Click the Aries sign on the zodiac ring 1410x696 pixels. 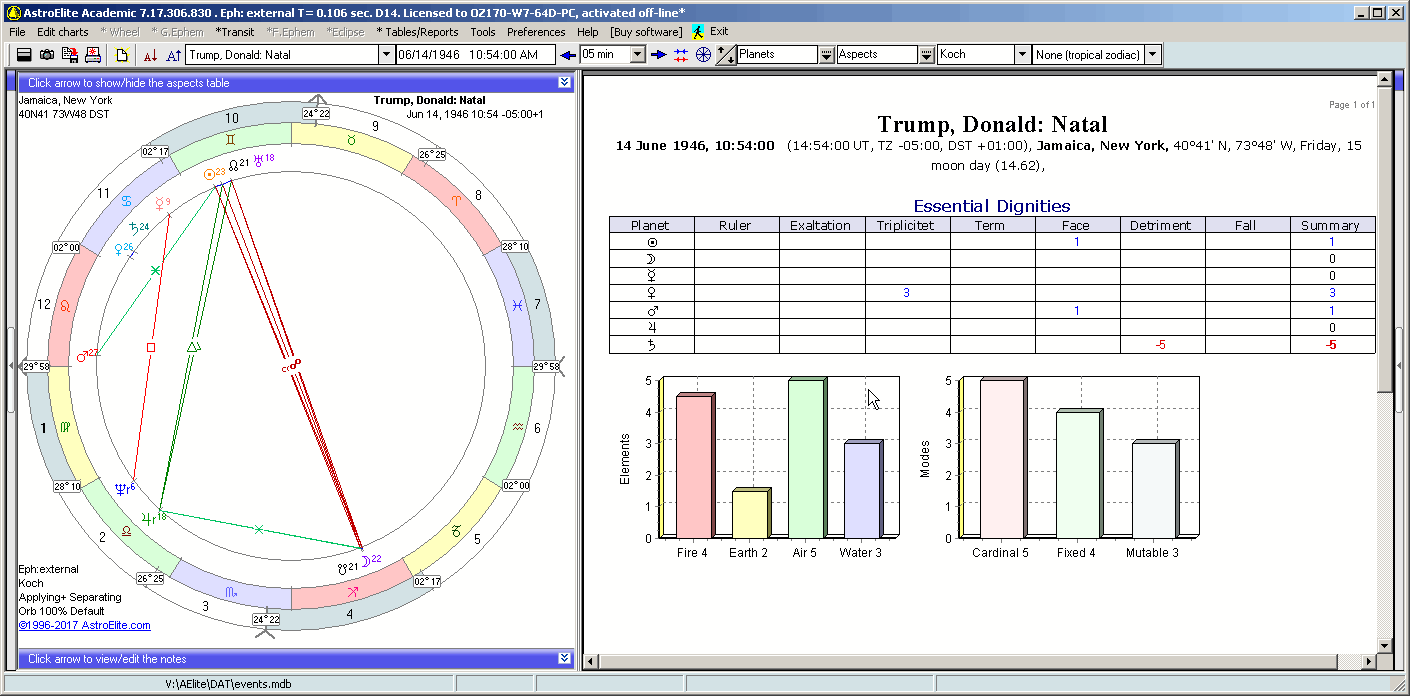click(x=458, y=200)
